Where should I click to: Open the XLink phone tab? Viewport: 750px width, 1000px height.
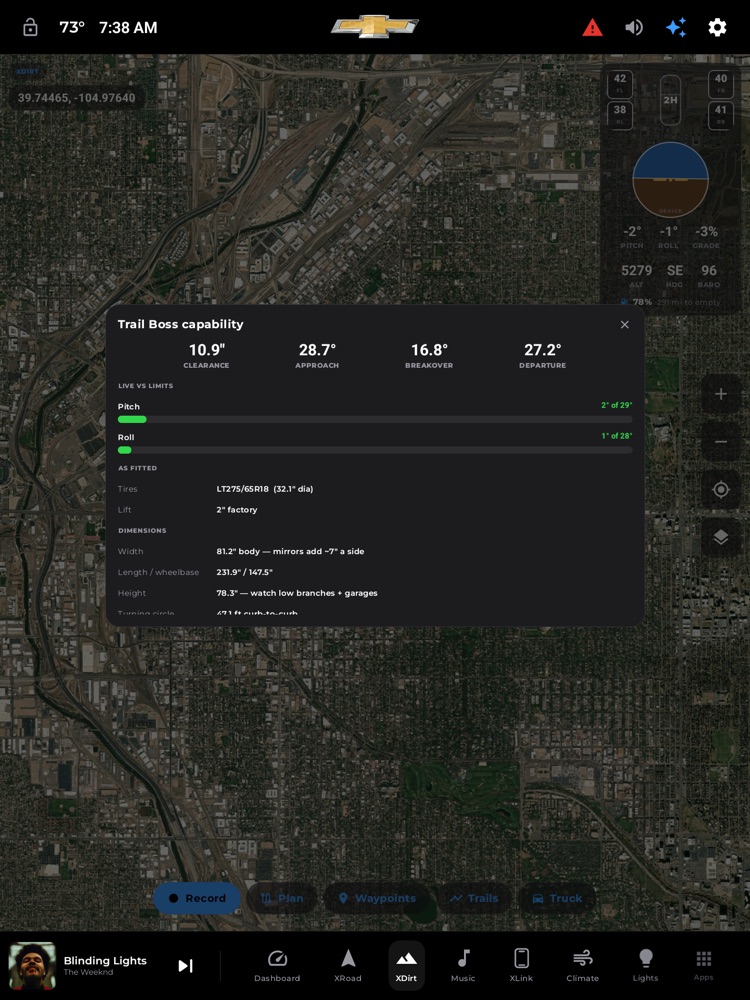tap(521, 966)
